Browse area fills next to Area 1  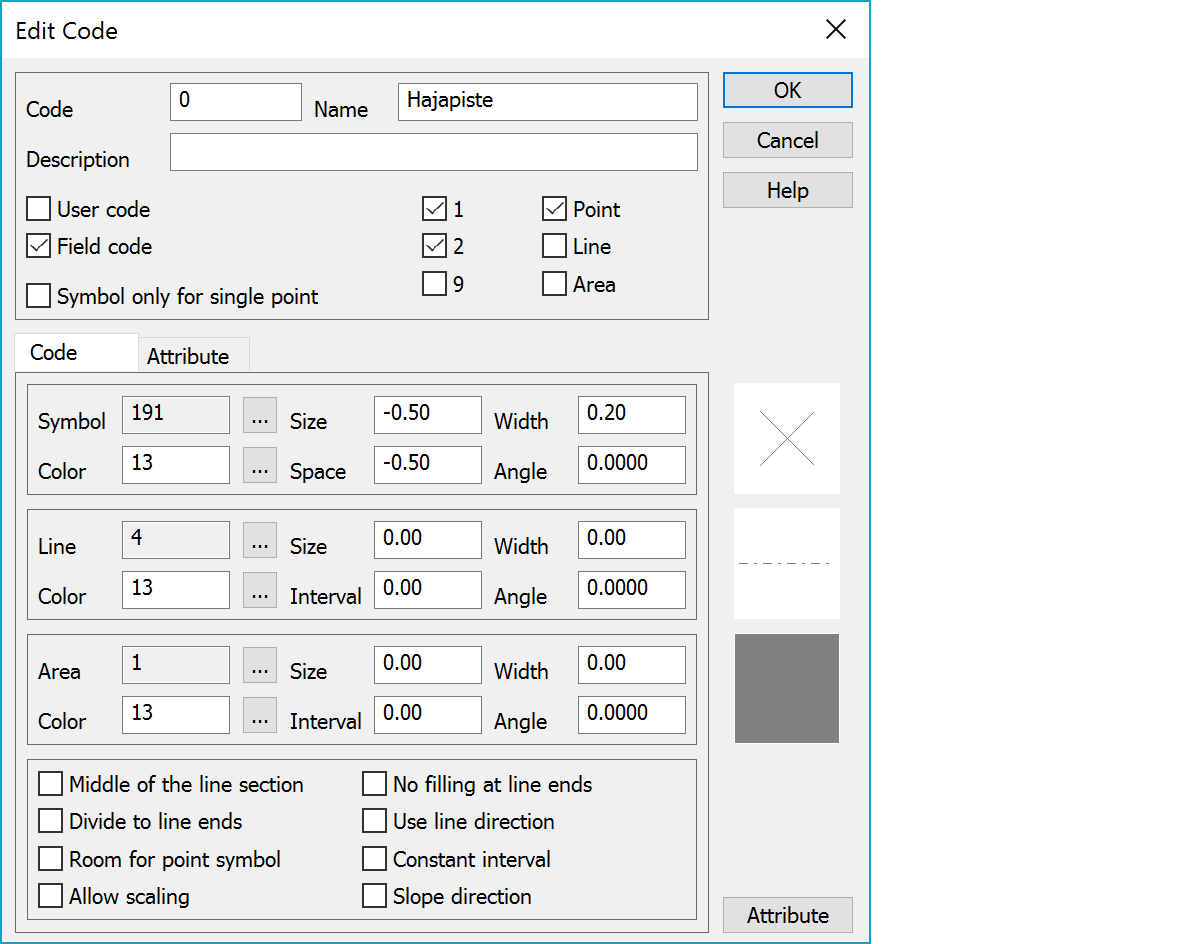(260, 665)
